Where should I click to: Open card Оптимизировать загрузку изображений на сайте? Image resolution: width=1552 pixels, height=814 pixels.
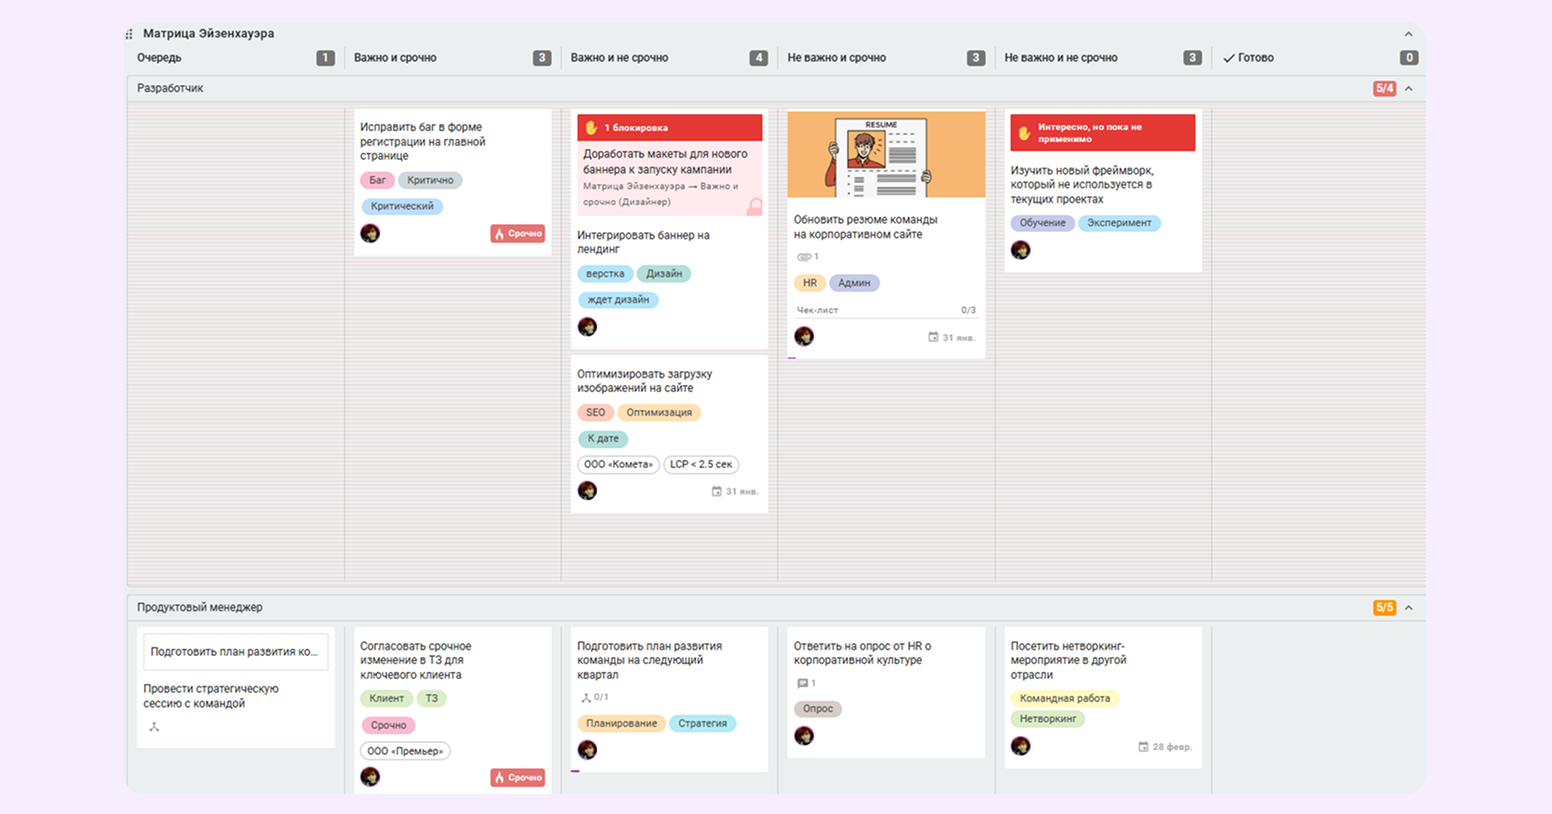click(x=645, y=381)
